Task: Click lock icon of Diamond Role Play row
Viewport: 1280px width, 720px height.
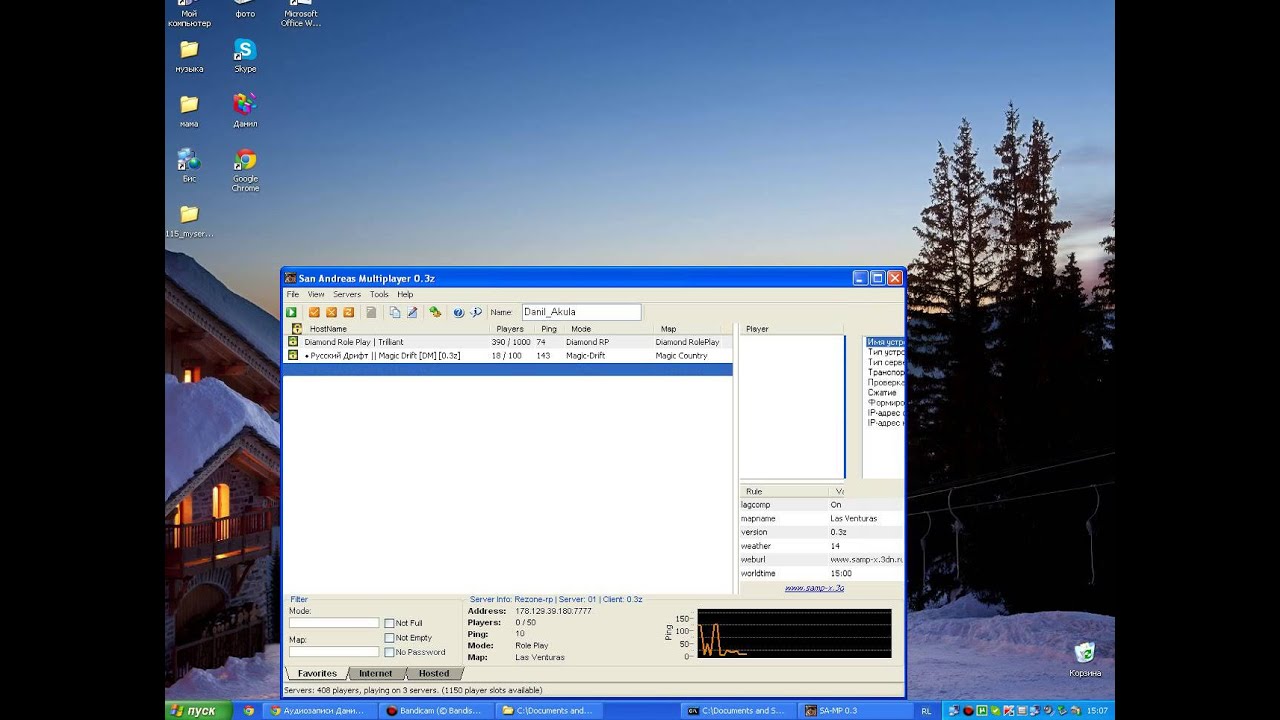Action: point(293,342)
